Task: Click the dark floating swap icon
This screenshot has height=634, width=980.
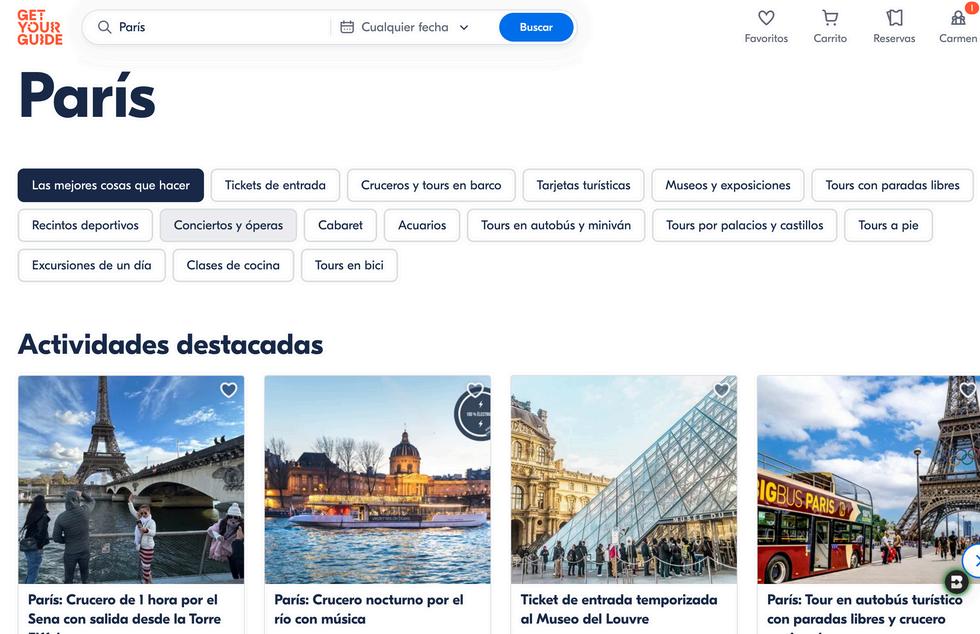Action: [x=956, y=582]
